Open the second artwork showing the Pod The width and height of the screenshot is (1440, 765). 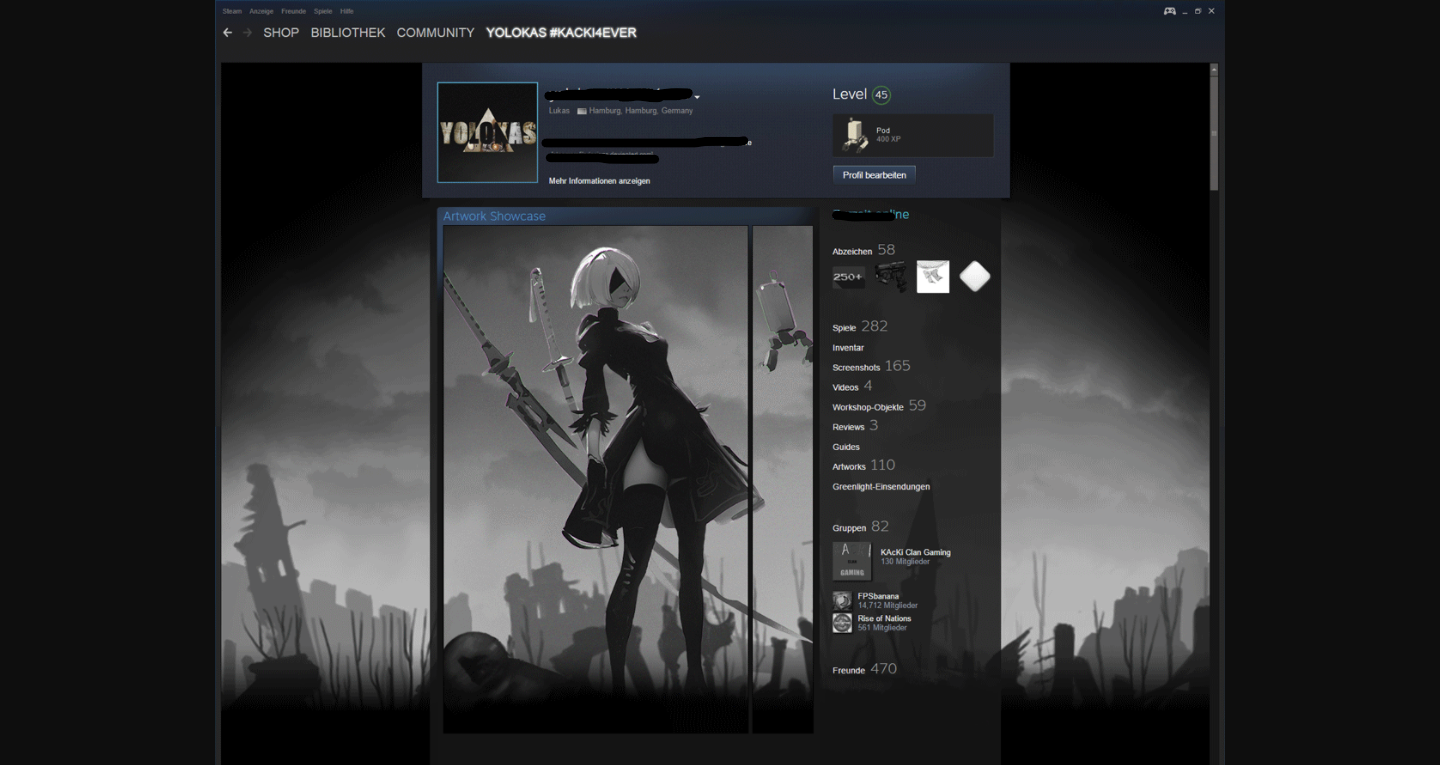pos(783,479)
